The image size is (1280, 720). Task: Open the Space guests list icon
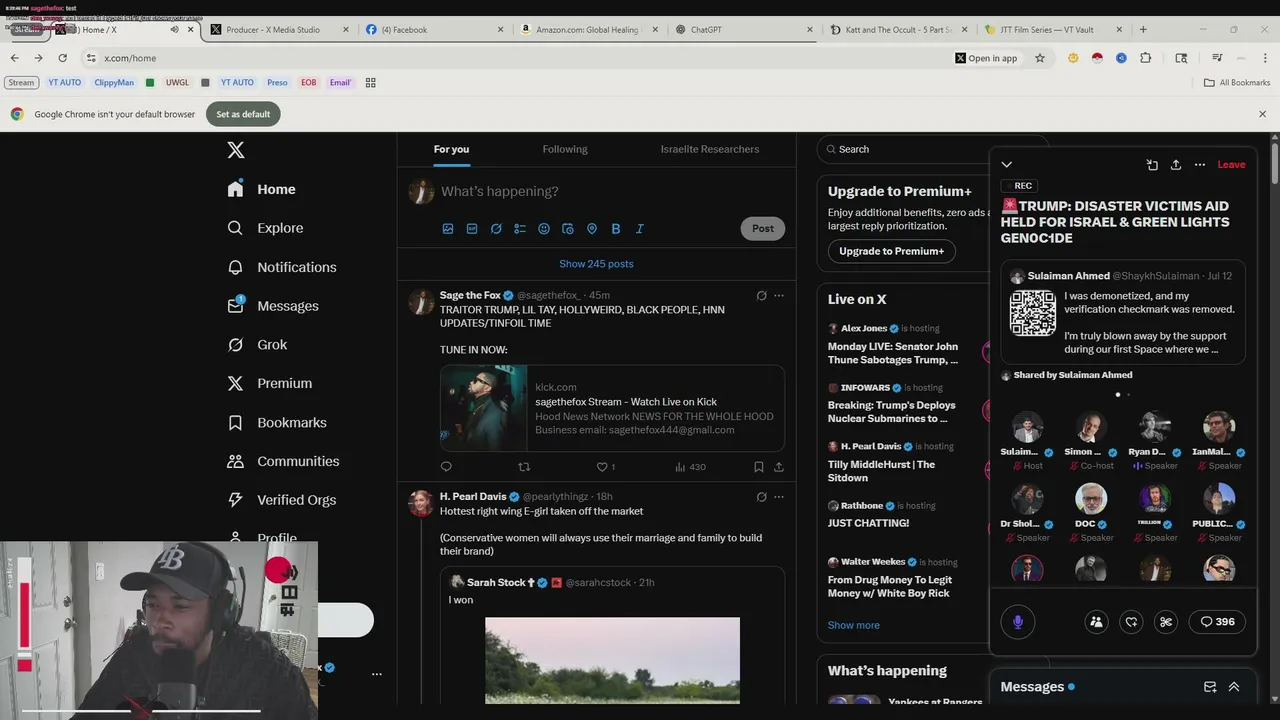(1096, 622)
